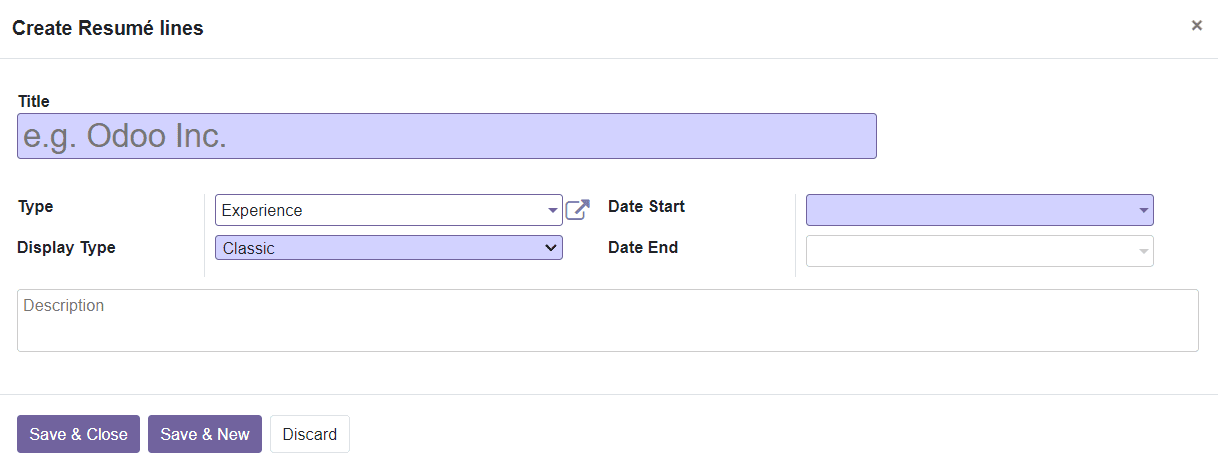
Task: Click the Display Type label
Action: point(66,248)
